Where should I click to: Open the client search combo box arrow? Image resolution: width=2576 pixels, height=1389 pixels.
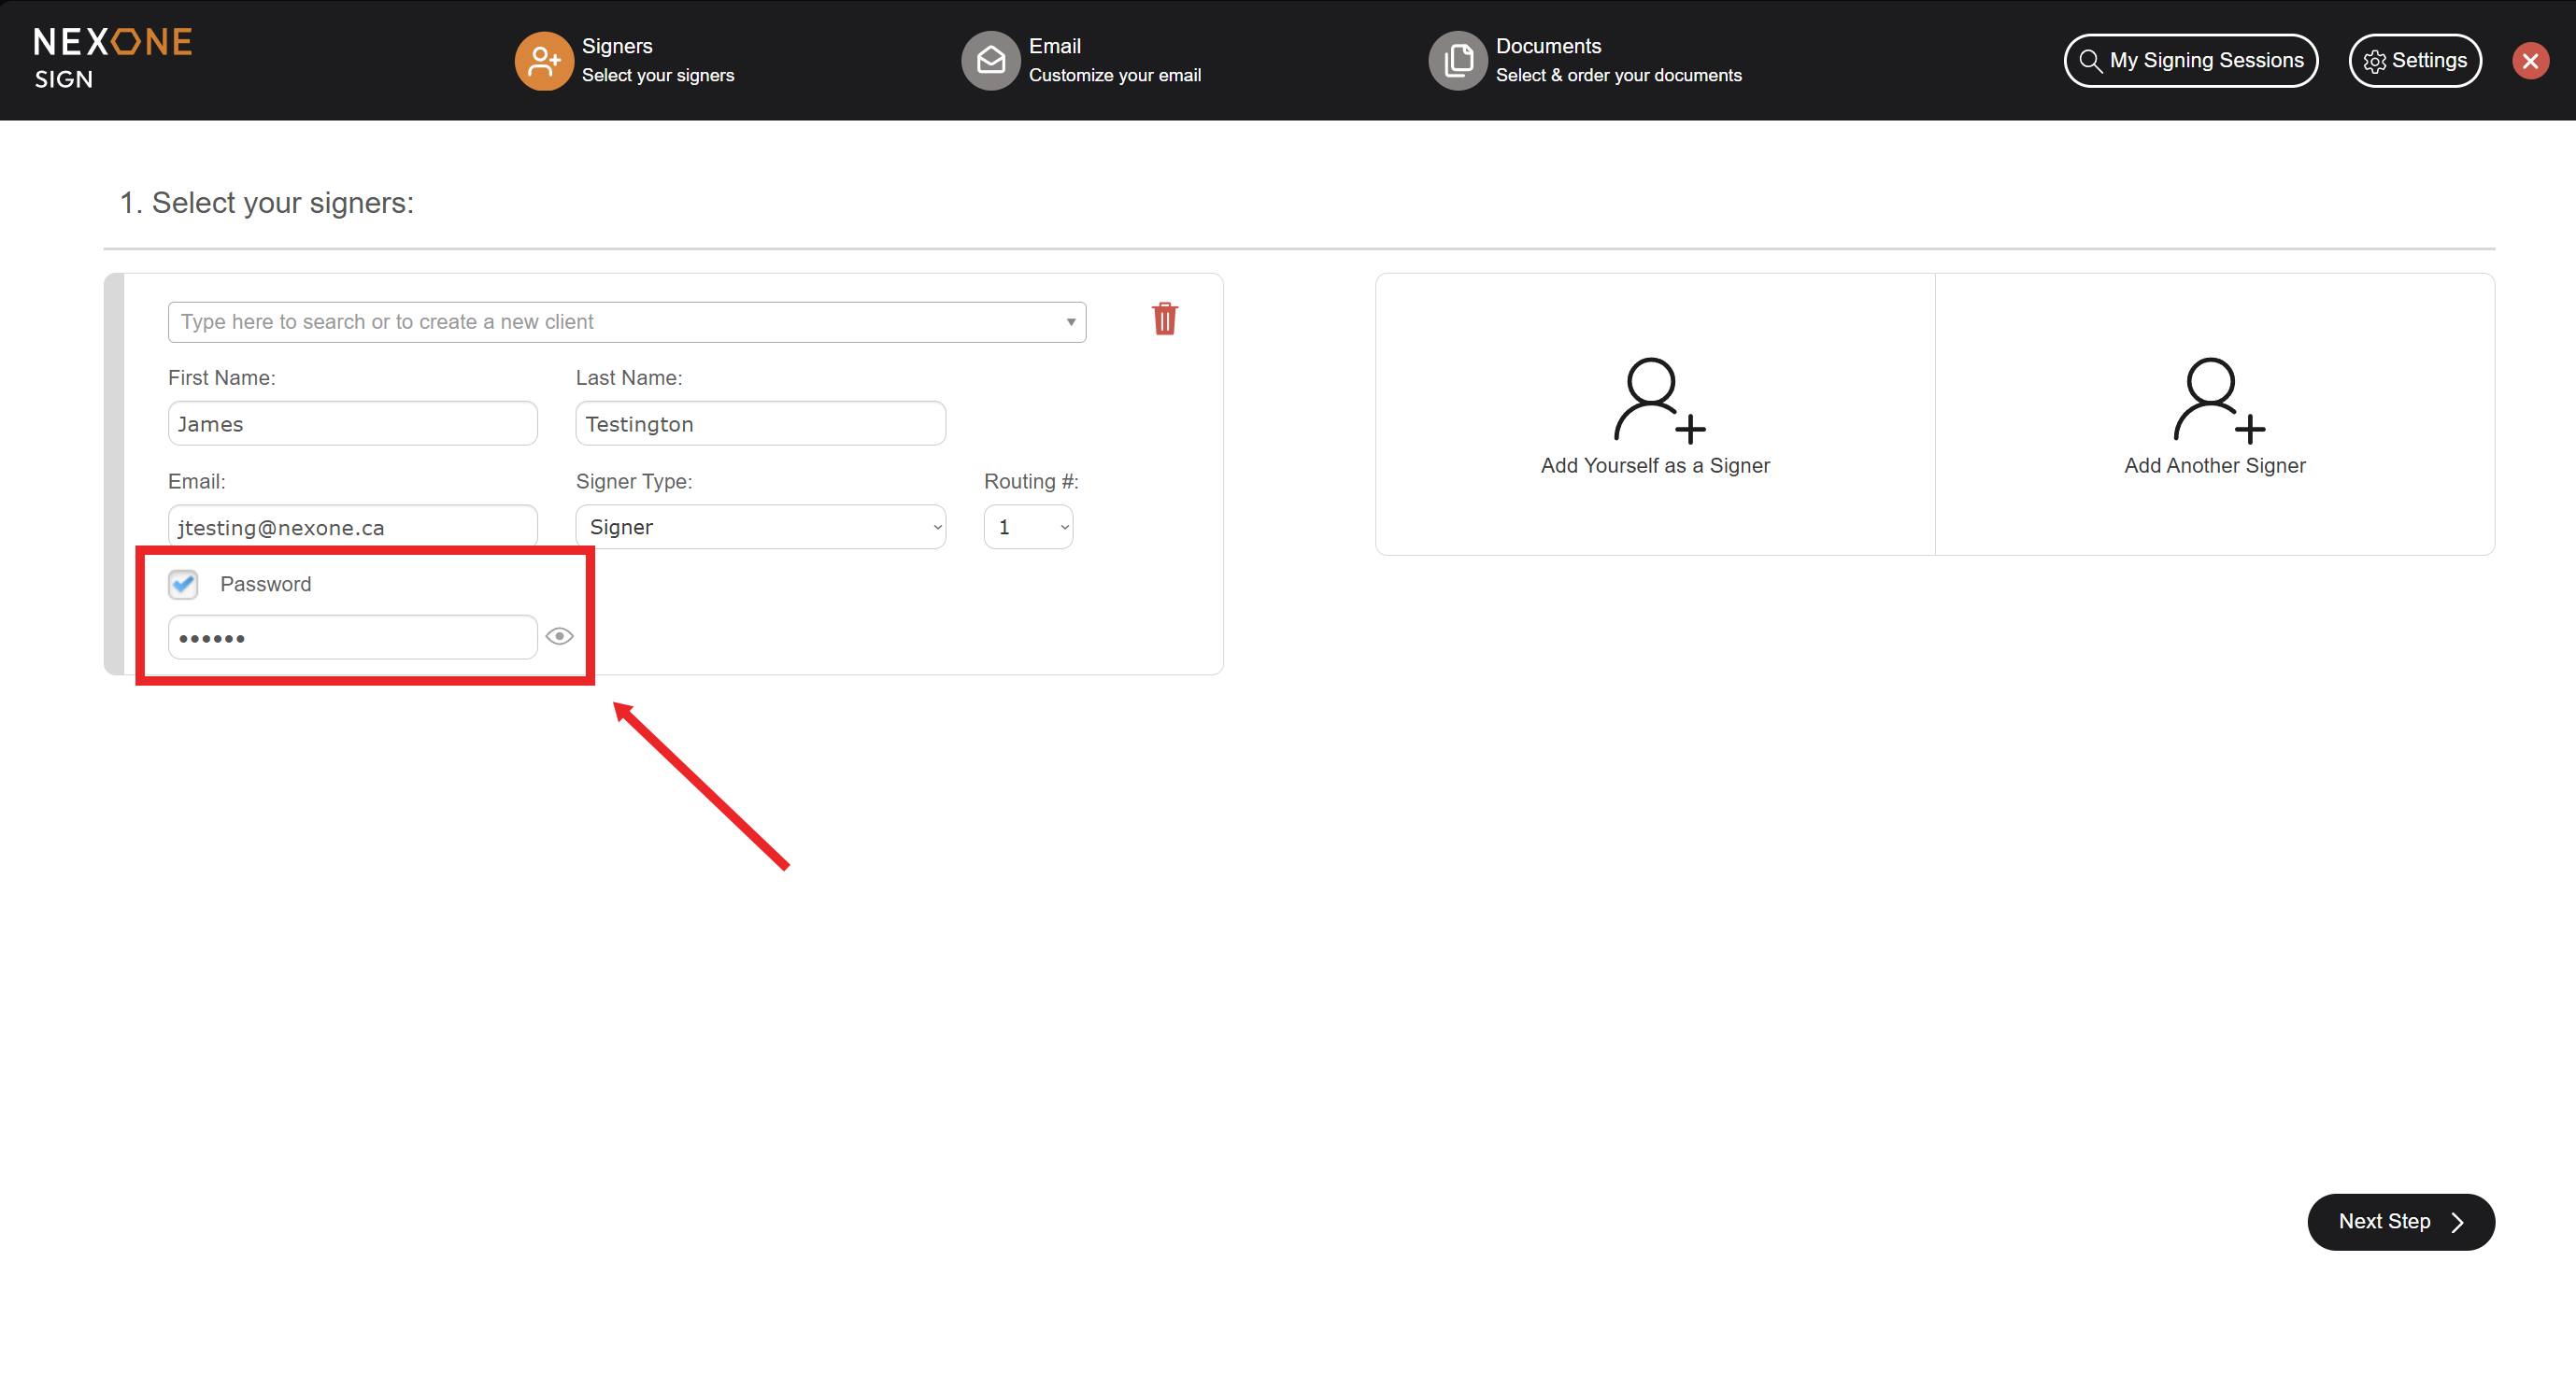point(1070,322)
